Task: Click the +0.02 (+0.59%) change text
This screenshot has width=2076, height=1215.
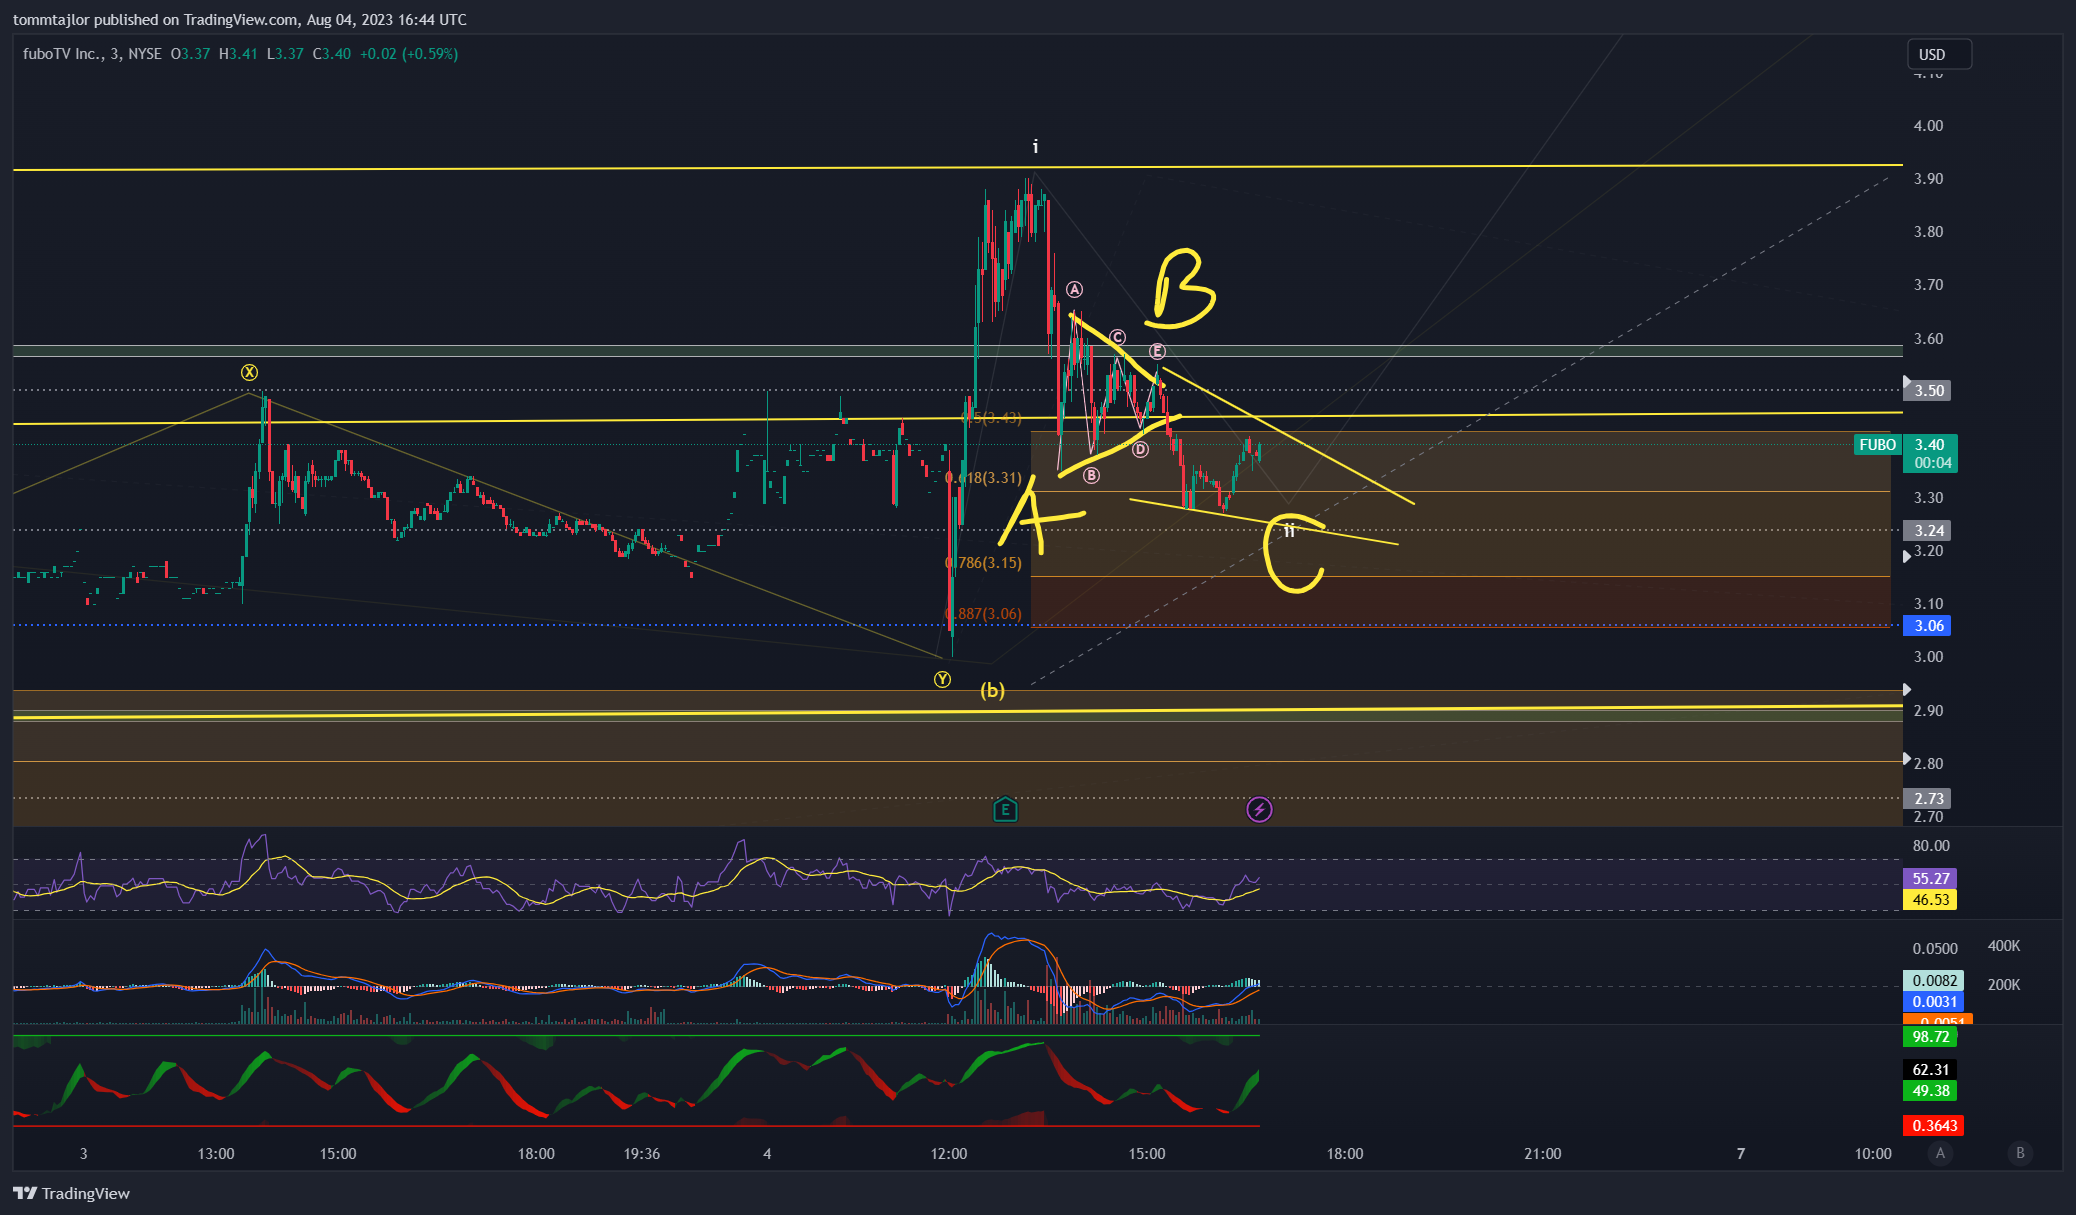Action: (x=409, y=54)
